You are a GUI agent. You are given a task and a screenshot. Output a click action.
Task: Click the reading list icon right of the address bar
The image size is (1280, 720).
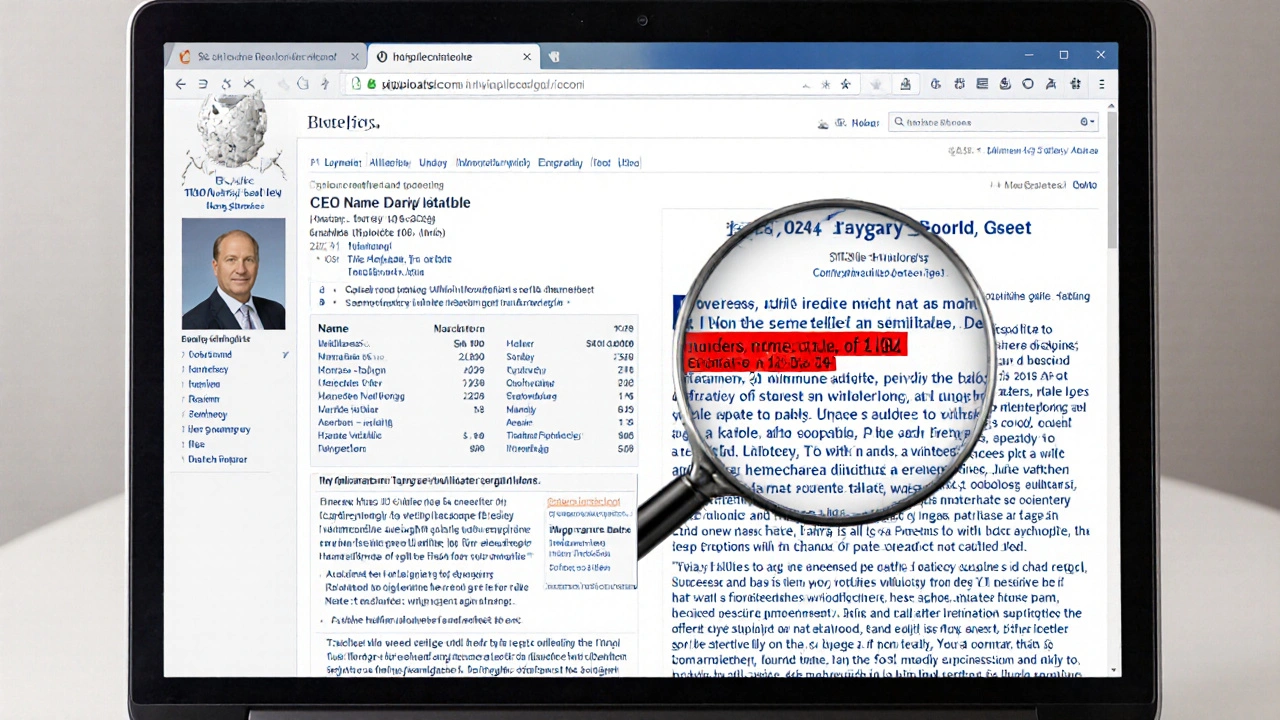[981, 84]
